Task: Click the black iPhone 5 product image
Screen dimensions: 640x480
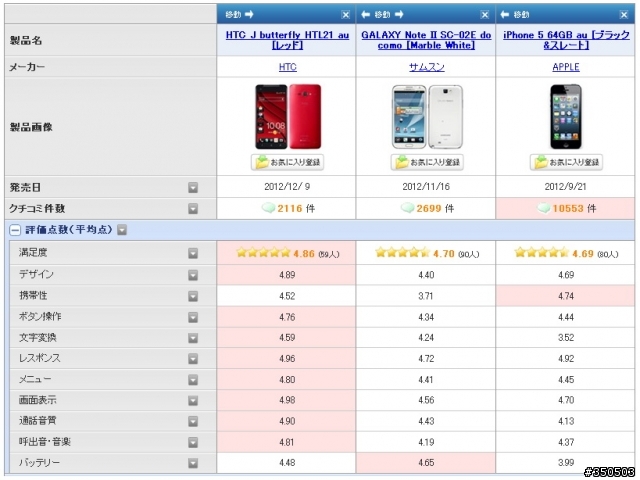Action: (x=566, y=117)
